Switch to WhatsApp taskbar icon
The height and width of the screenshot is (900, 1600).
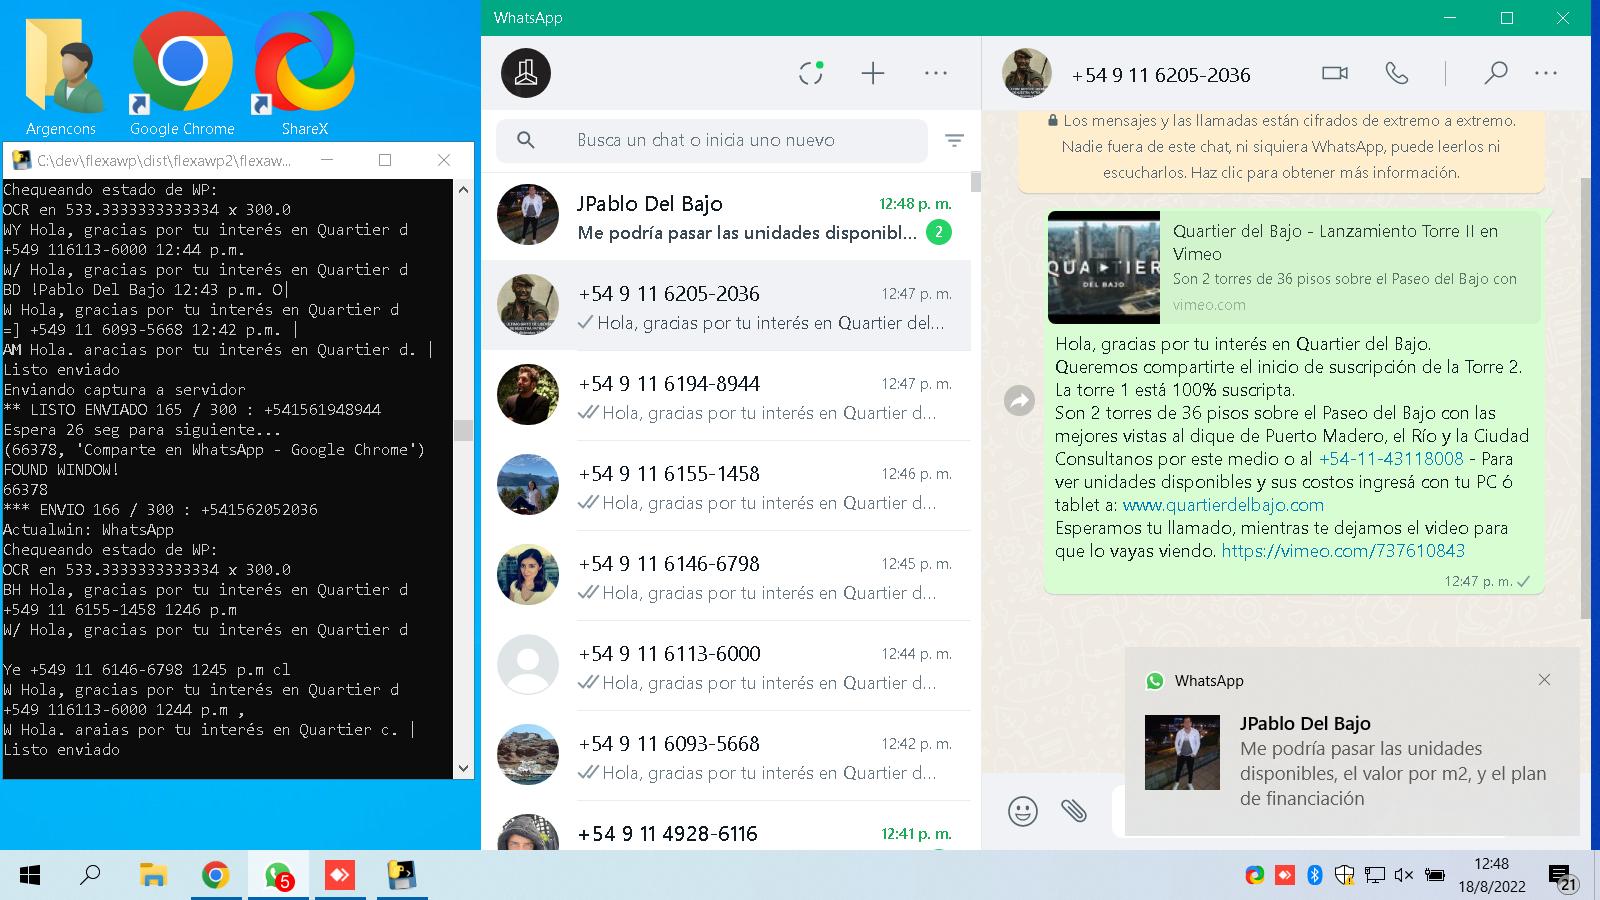(x=278, y=876)
